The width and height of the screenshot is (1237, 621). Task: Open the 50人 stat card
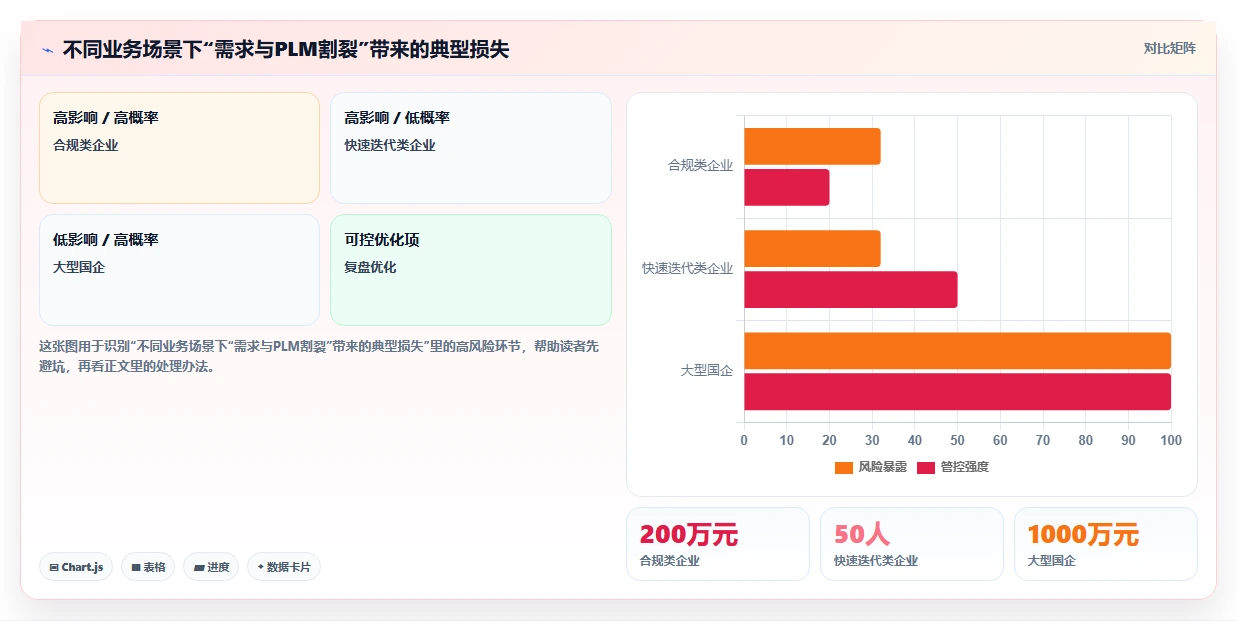point(912,544)
